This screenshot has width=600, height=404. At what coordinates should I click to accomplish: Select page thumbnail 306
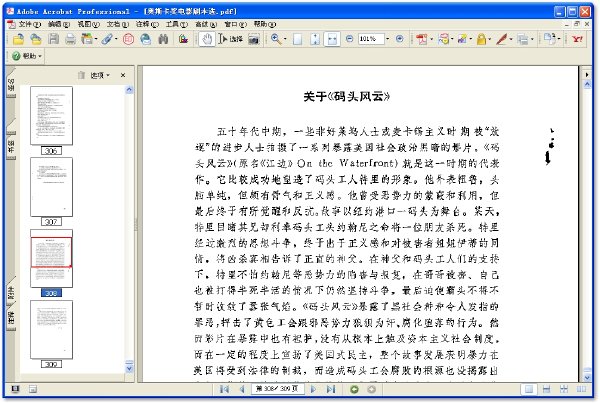click(51, 116)
